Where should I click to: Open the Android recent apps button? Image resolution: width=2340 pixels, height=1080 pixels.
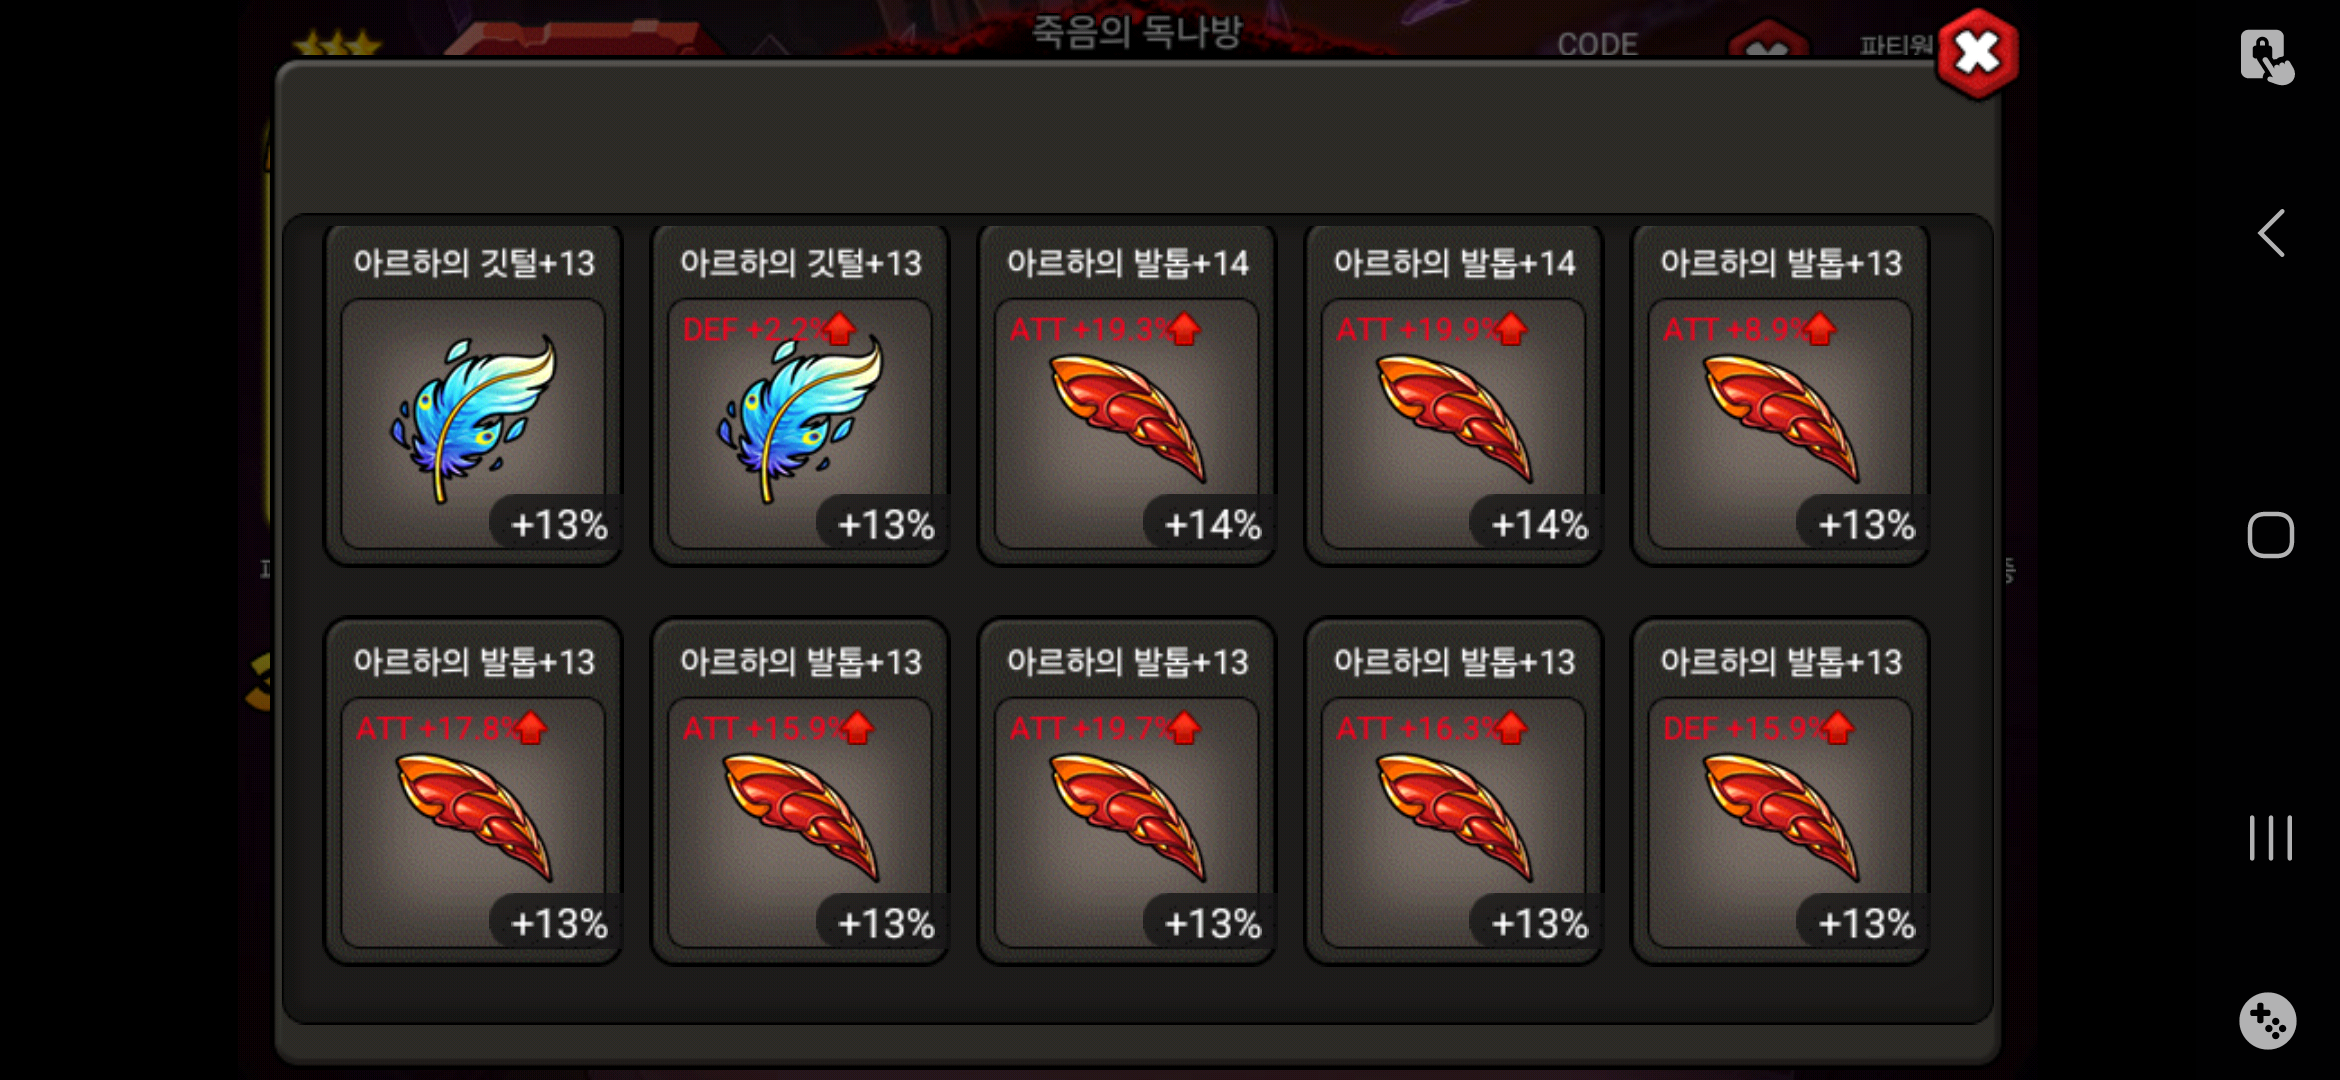coord(2270,838)
